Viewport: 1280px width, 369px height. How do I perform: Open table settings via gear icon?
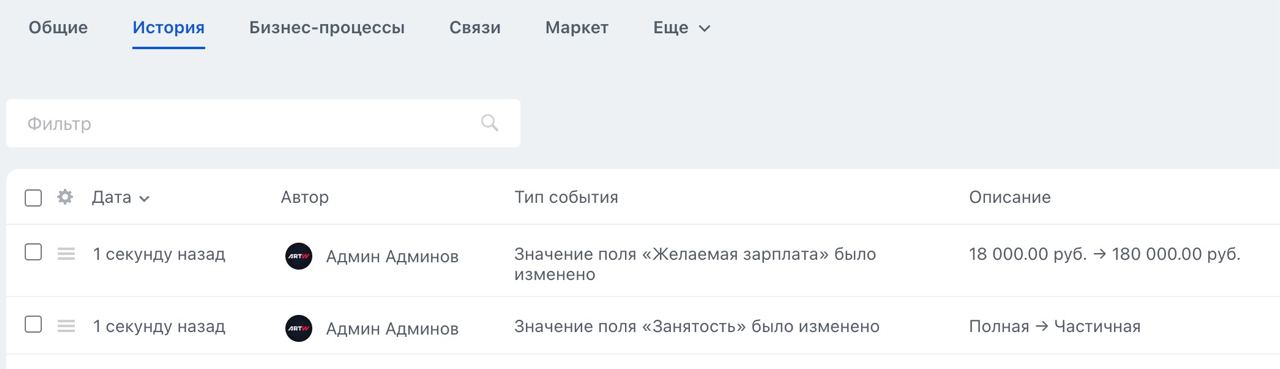coord(65,197)
